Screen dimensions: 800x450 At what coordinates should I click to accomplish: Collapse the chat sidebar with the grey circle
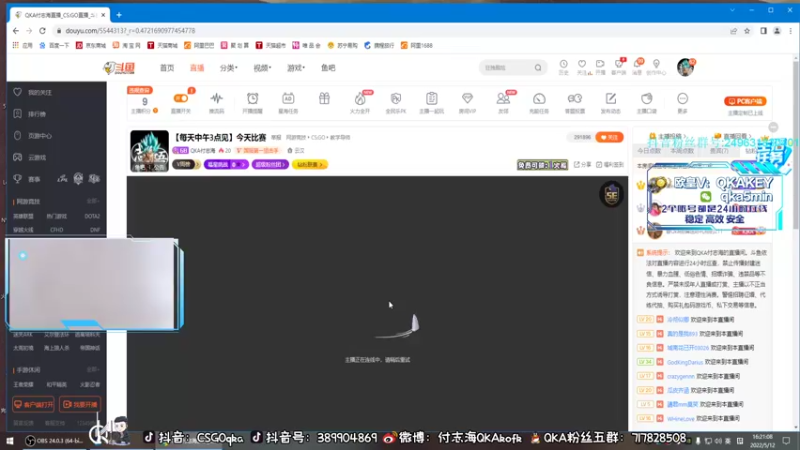[x=773, y=127]
